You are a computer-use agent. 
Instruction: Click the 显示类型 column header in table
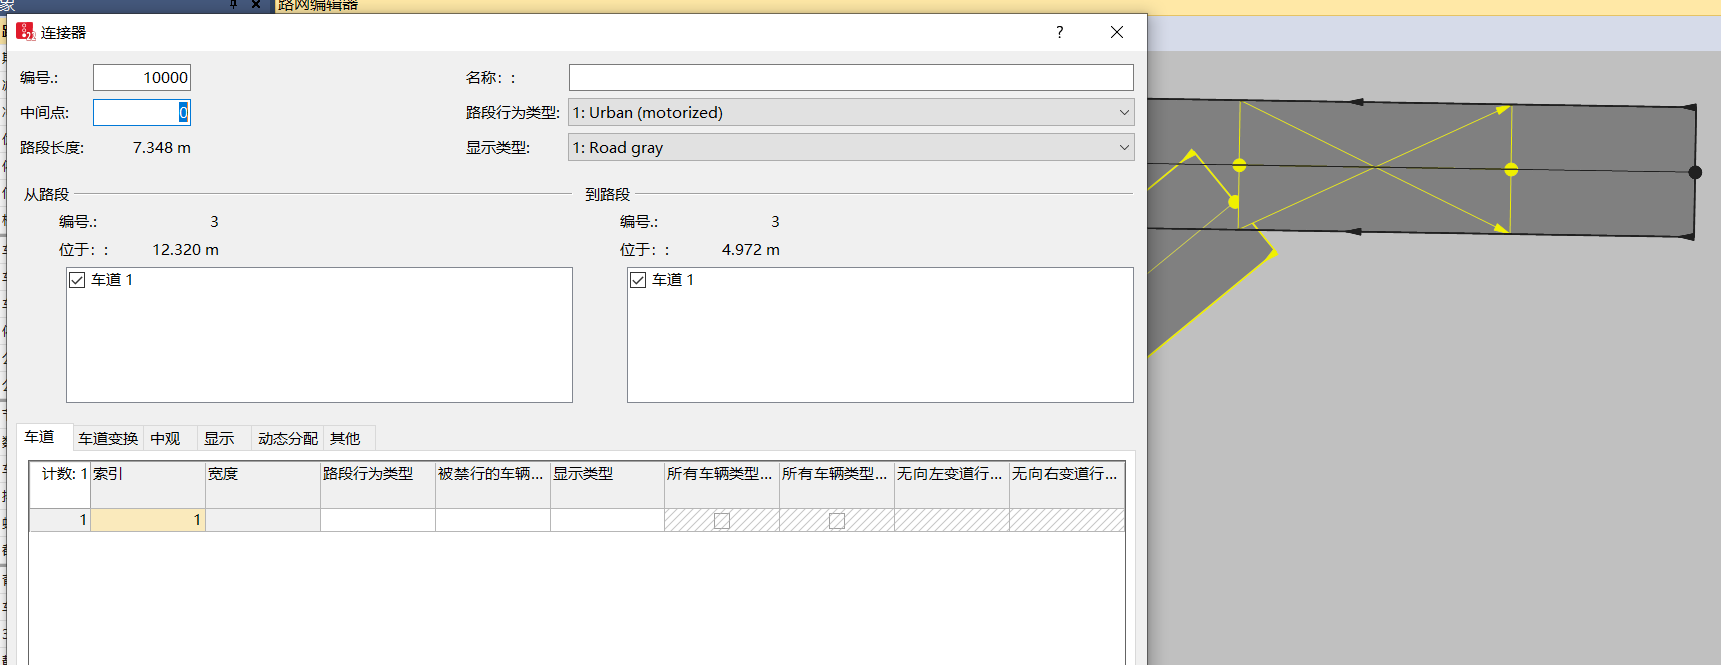pos(607,485)
